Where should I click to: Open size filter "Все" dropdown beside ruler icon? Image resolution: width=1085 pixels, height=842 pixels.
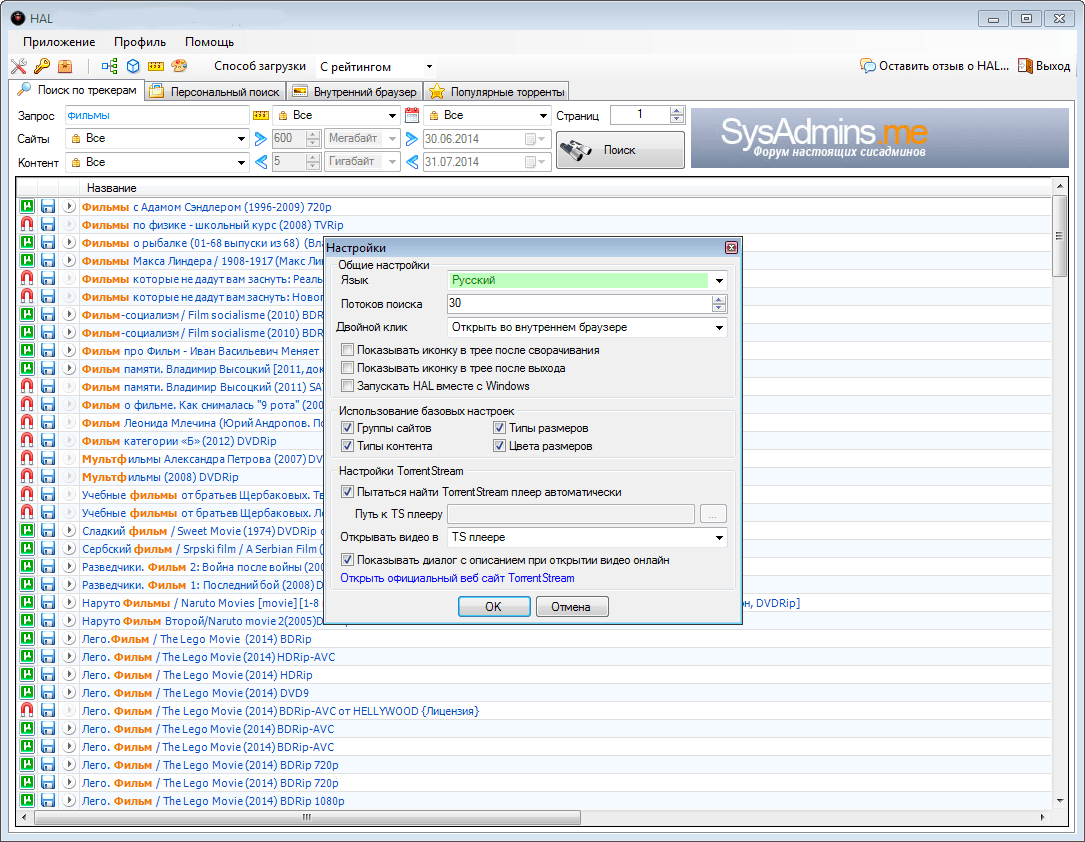click(336, 116)
